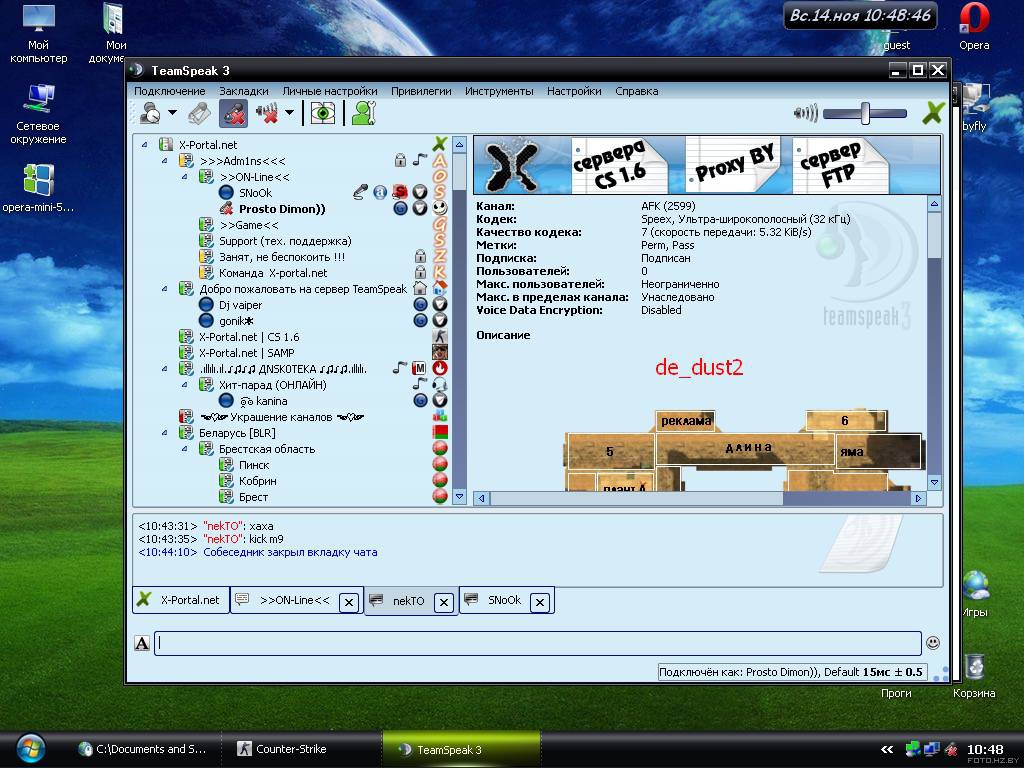Open text formatting A button
1024x768 pixels.
[142, 643]
